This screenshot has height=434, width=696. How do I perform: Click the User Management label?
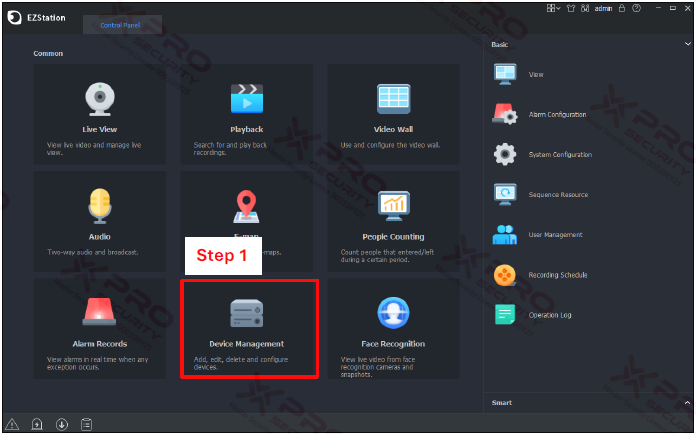click(x=555, y=235)
